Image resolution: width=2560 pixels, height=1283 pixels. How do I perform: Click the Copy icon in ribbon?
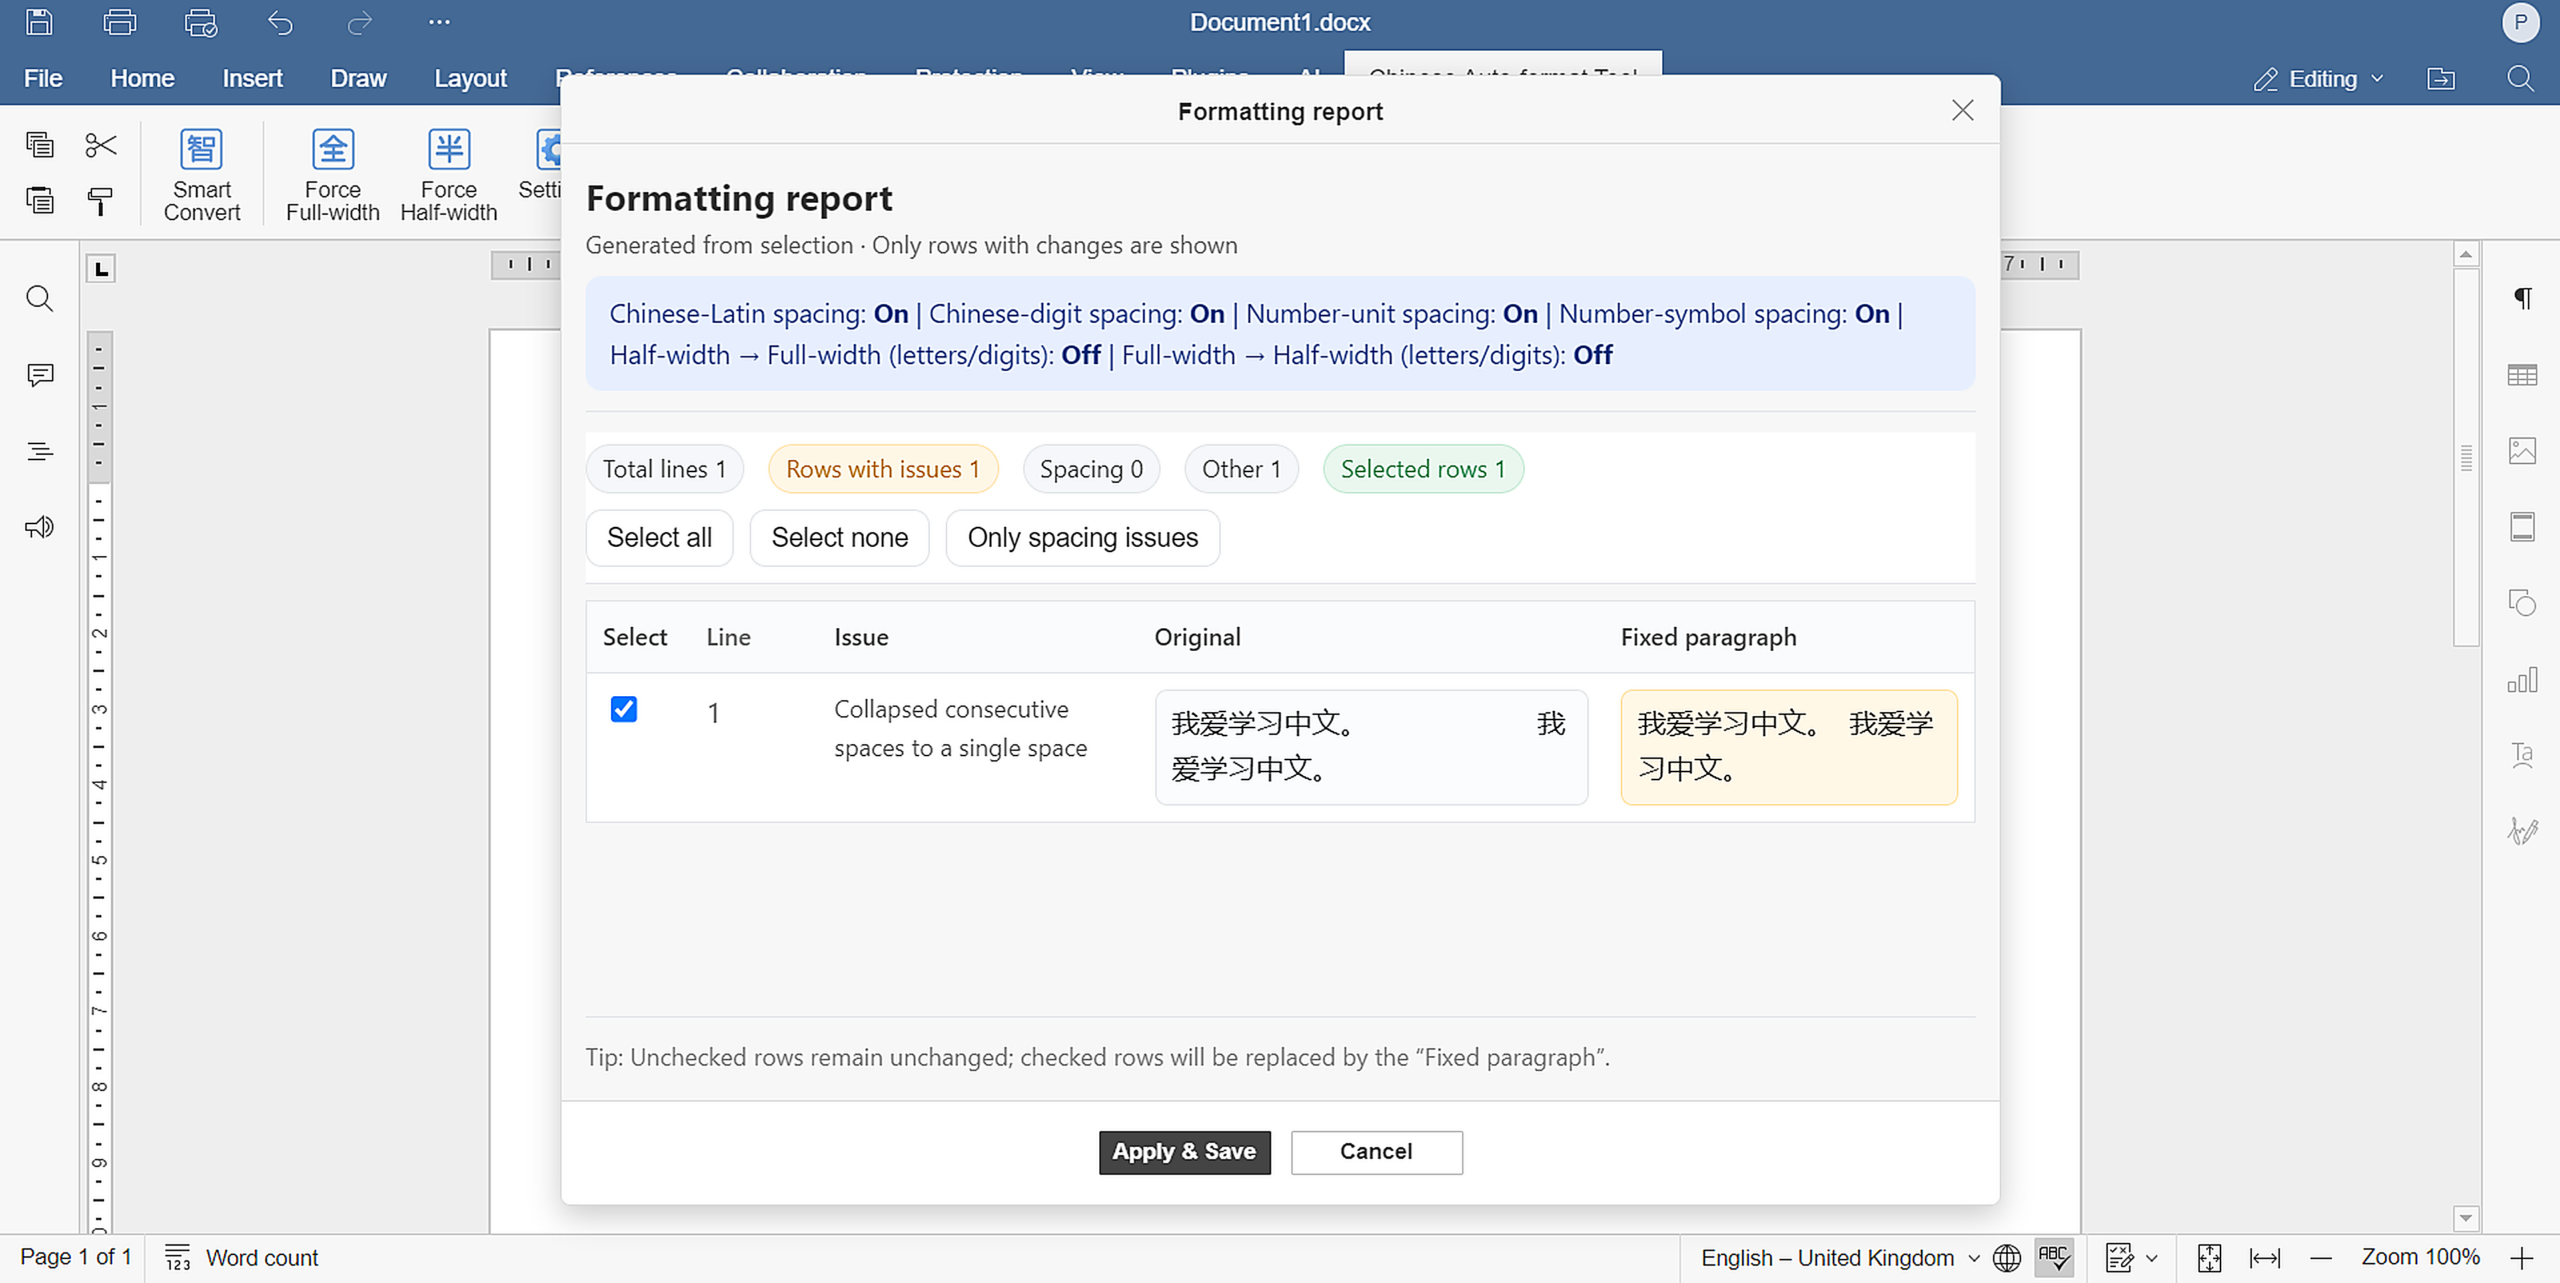click(x=40, y=145)
